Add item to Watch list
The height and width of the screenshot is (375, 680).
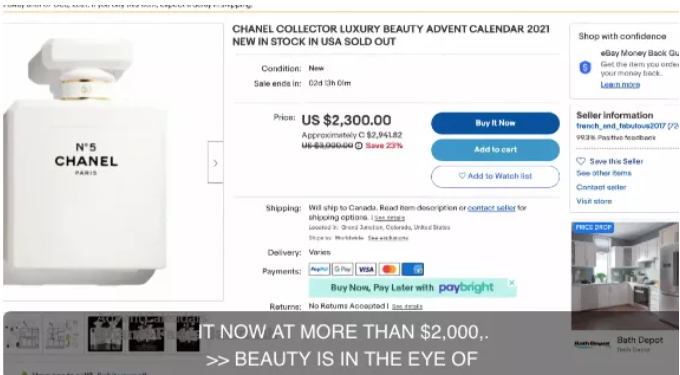pyautogui.click(x=495, y=176)
